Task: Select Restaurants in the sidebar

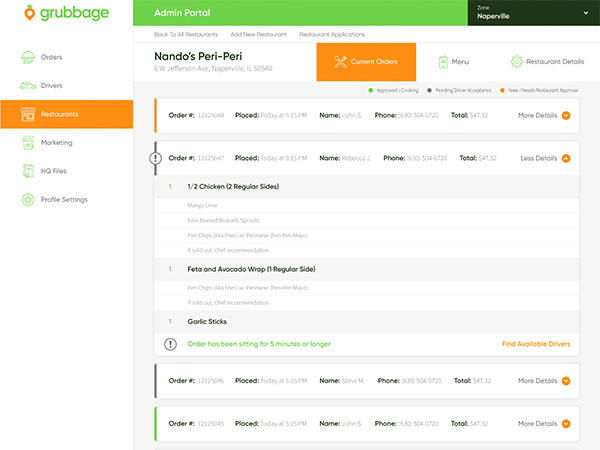Action: pyautogui.click(x=67, y=114)
